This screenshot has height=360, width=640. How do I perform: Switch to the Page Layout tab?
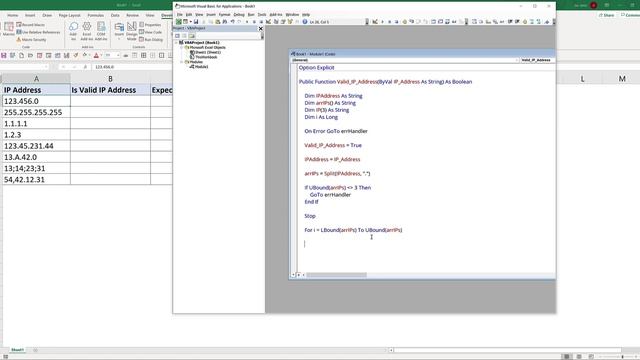click(x=69, y=15)
